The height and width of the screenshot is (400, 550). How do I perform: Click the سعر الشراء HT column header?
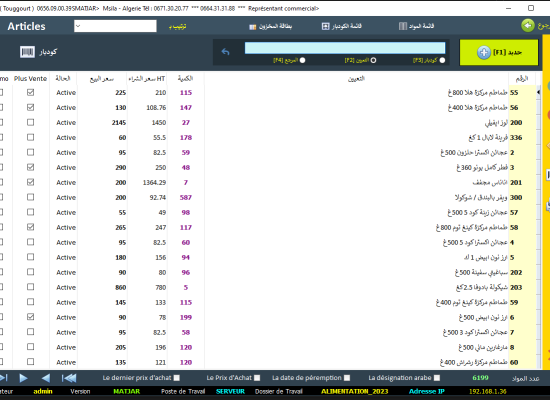[147, 79]
